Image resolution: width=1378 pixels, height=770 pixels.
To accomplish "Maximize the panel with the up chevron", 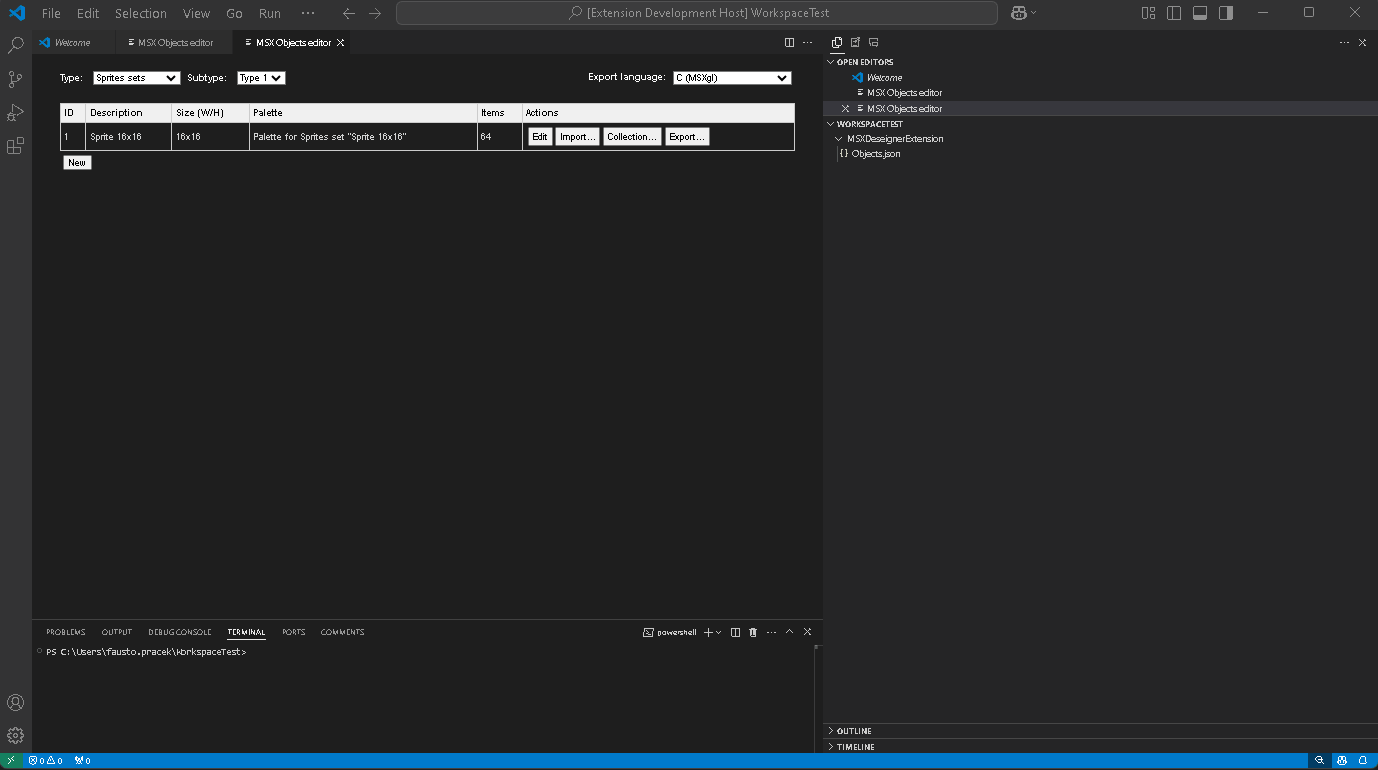I will 789,632.
